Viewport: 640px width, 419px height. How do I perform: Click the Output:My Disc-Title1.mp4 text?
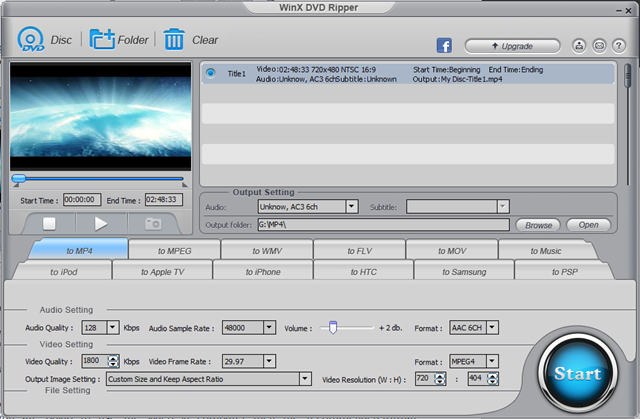coord(457,79)
